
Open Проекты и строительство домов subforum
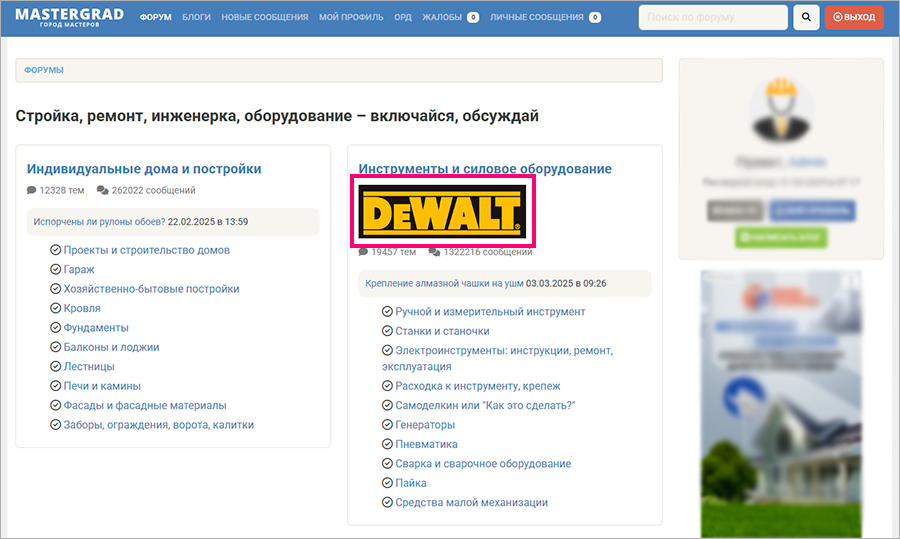[x=146, y=250]
